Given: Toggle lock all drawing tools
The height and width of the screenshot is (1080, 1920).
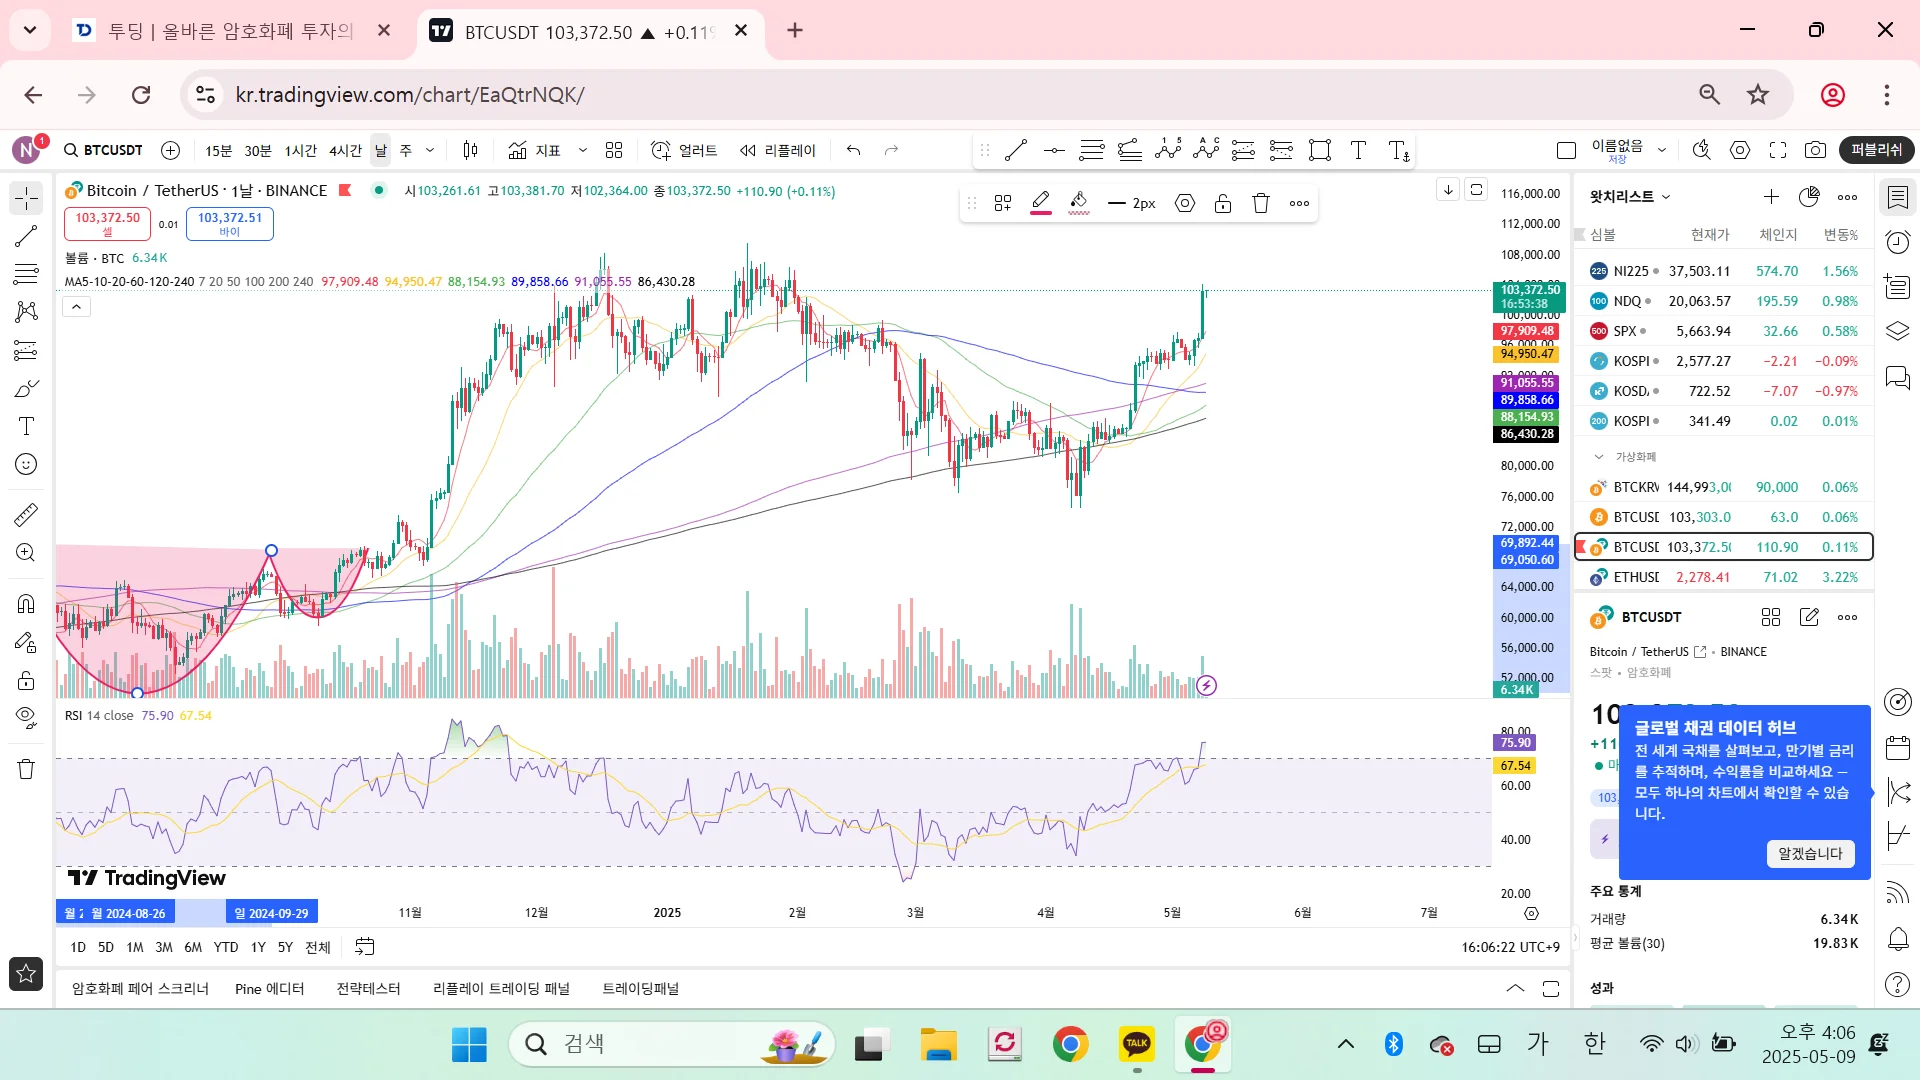Looking at the screenshot, I should (x=26, y=681).
